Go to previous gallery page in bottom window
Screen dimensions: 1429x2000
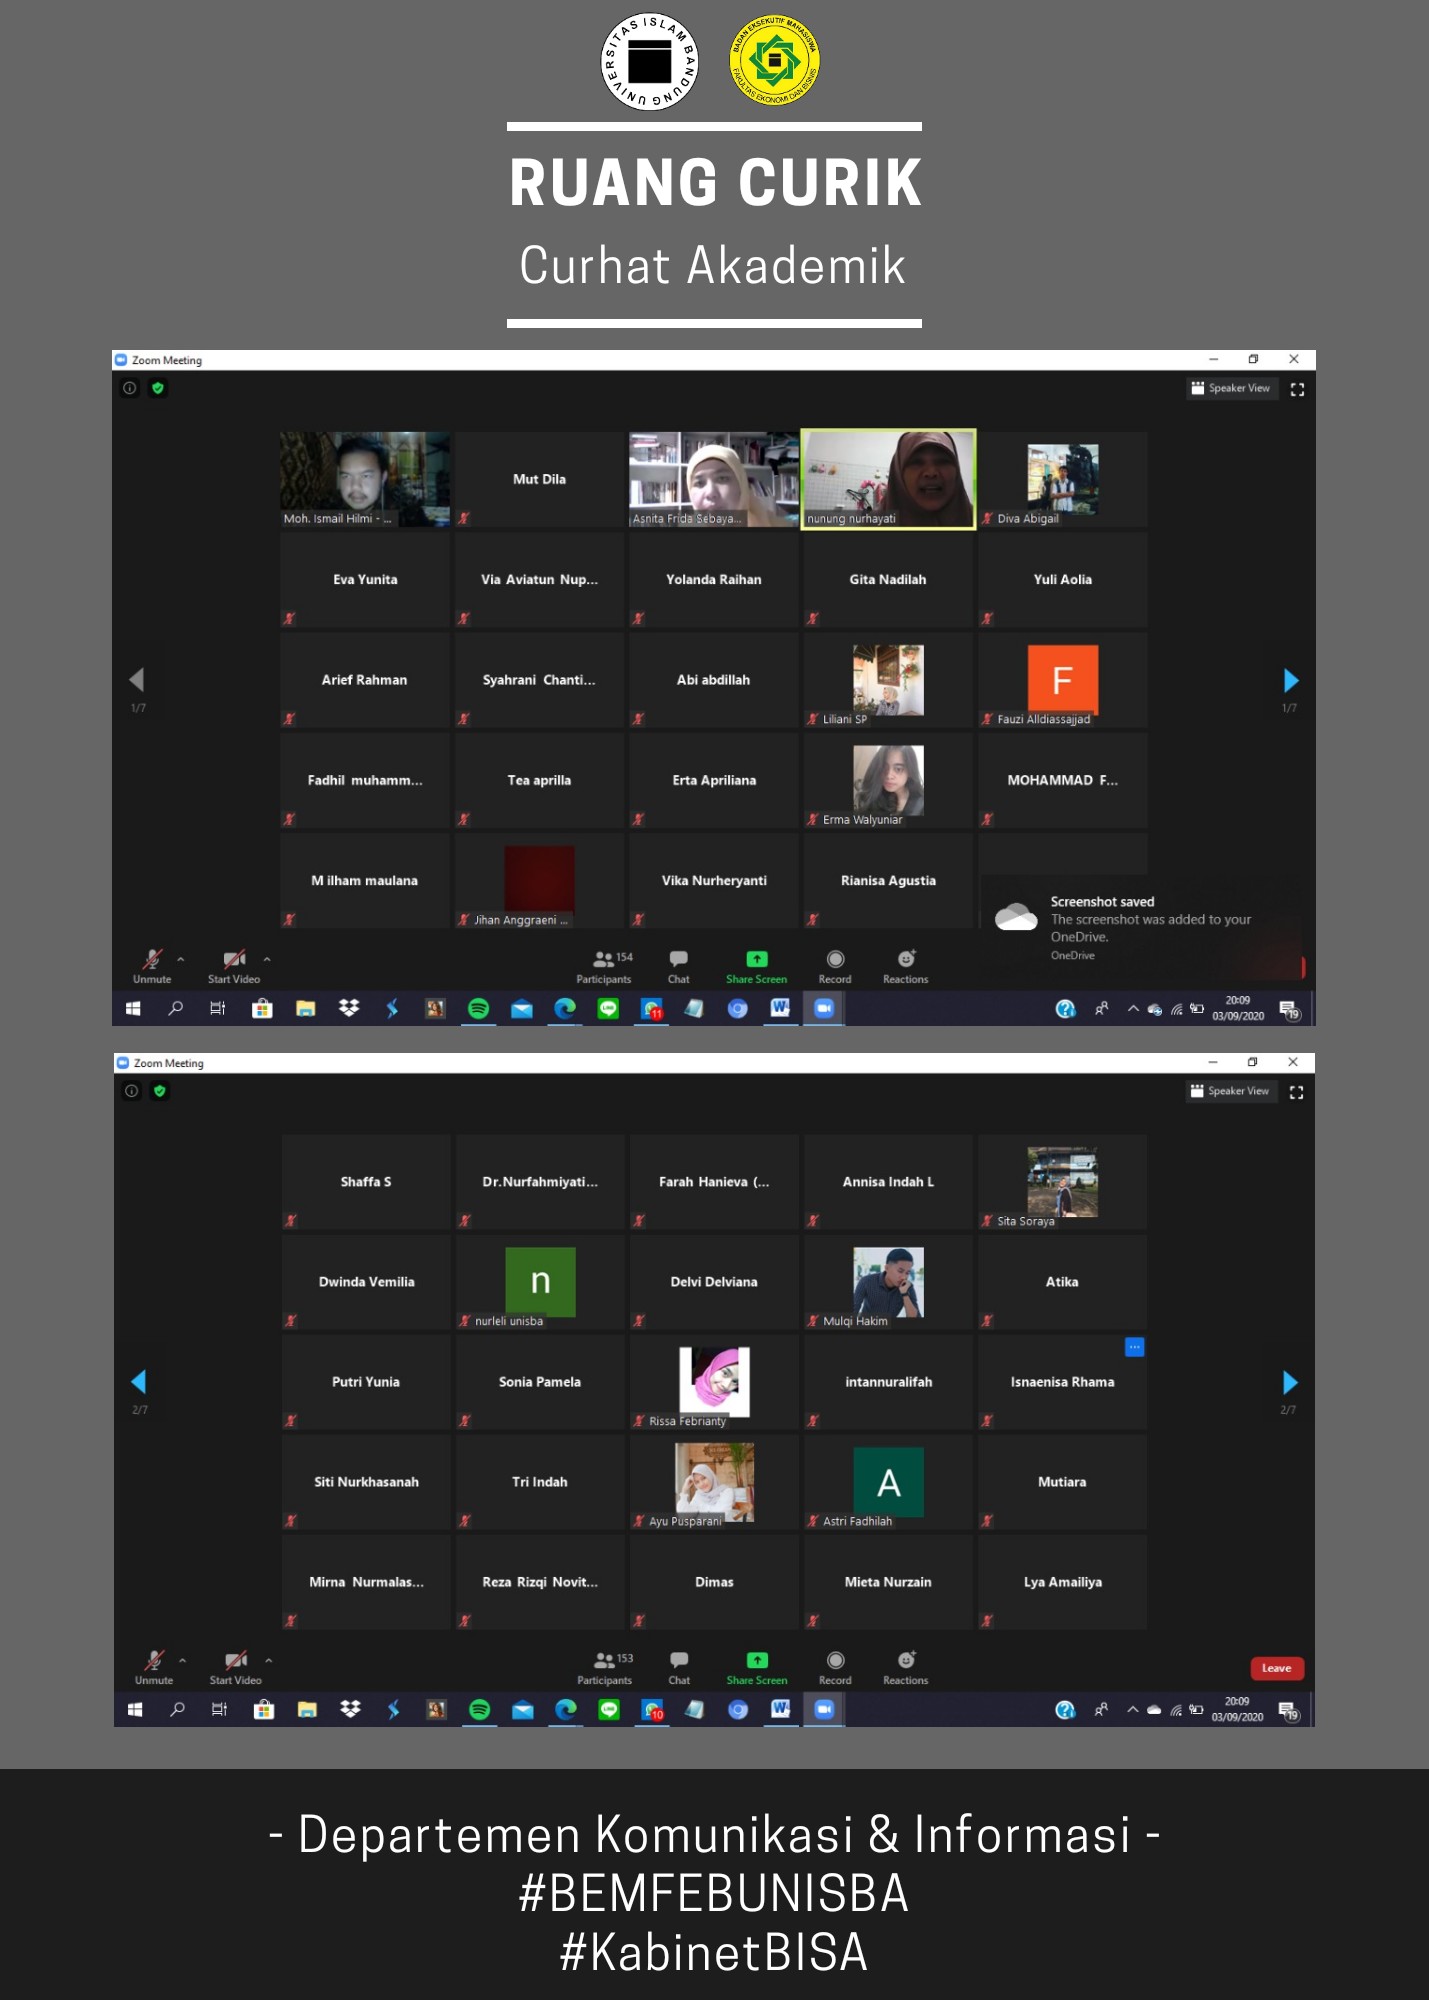click(139, 1382)
